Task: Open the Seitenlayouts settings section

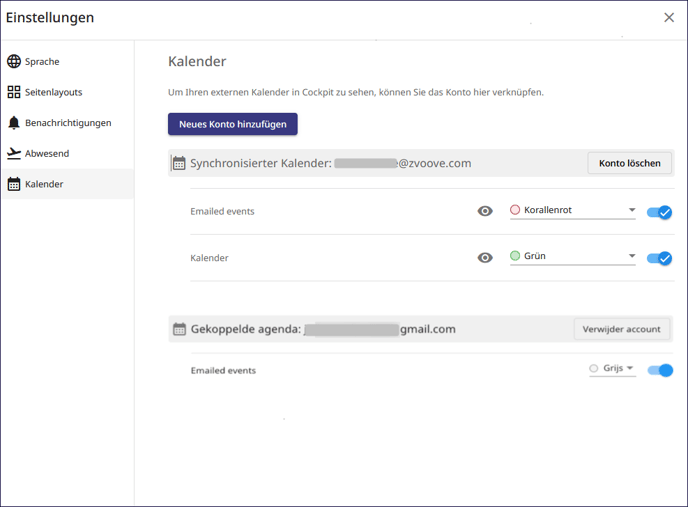Action: 68,92
